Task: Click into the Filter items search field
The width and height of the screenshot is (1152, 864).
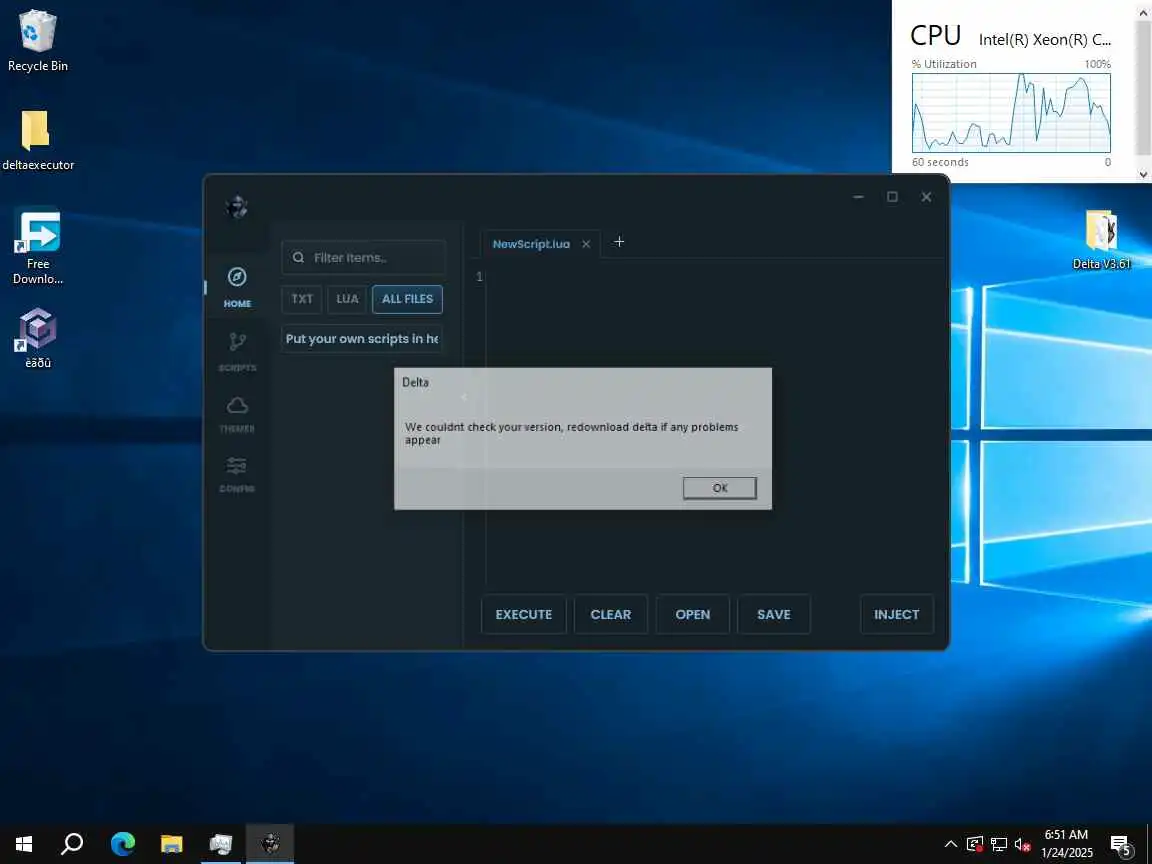Action: 364,257
